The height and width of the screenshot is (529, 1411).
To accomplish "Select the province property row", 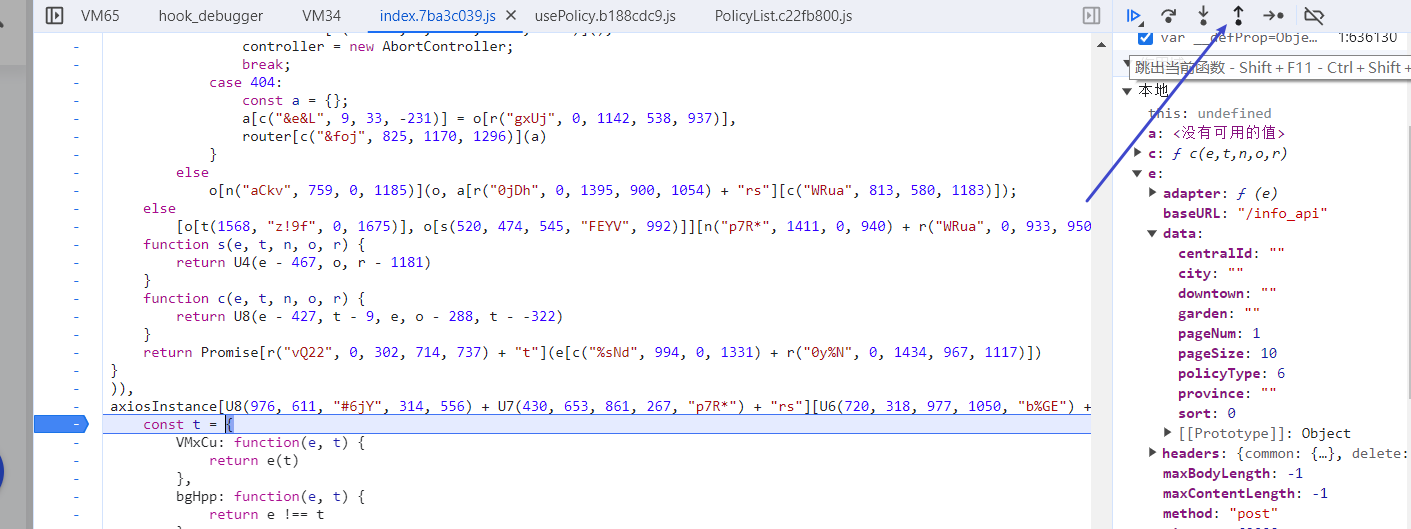I will [x=1228, y=393].
